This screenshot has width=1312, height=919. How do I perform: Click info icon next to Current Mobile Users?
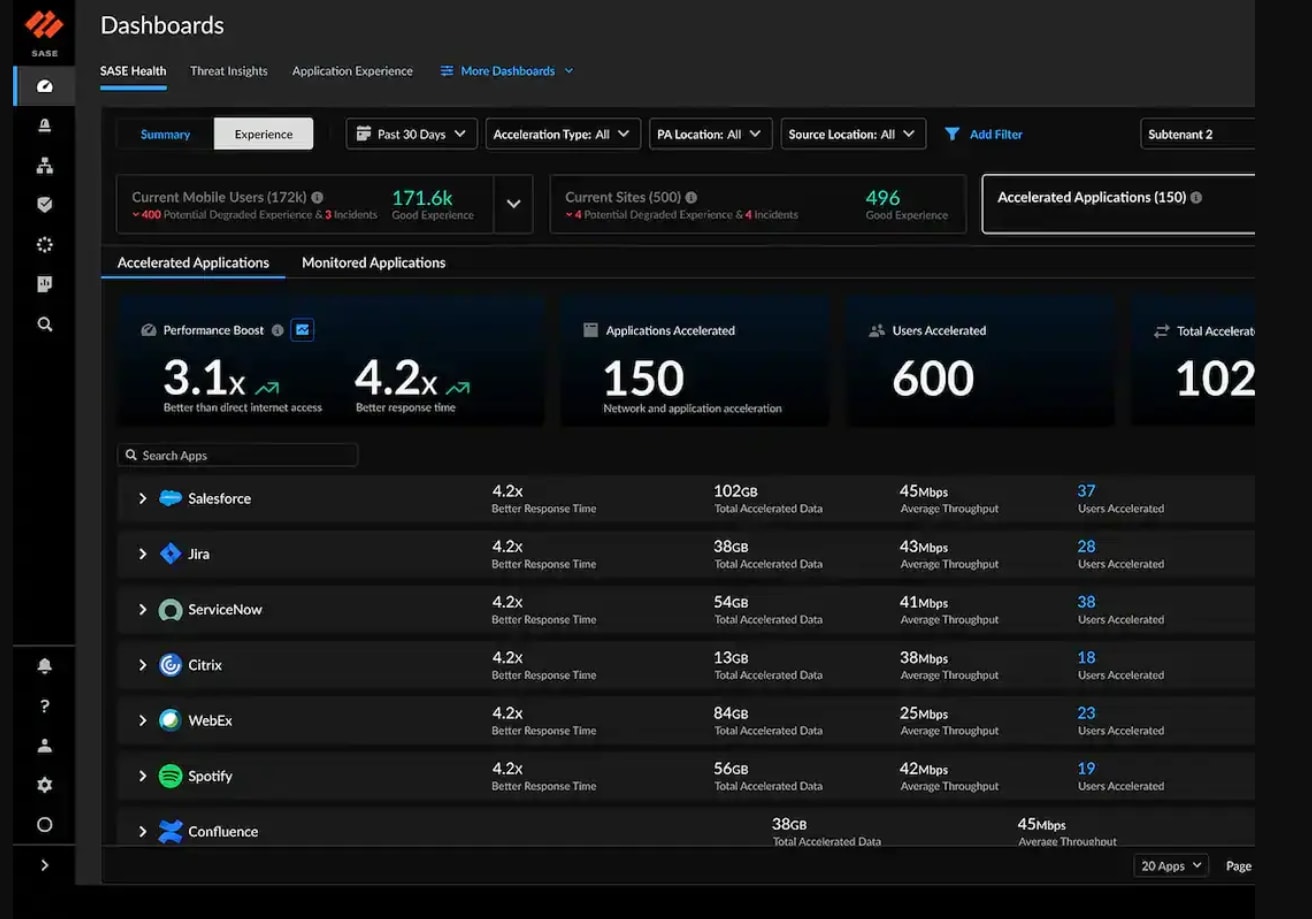(317, 198)
